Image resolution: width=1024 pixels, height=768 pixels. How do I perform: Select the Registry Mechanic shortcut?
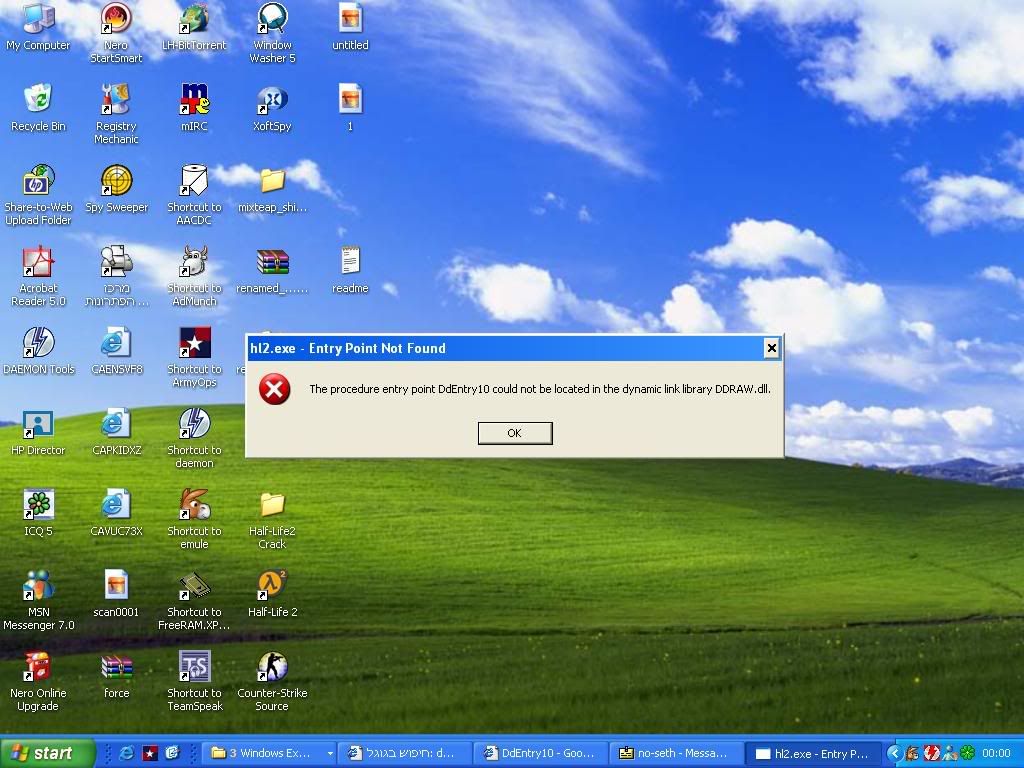[x=116, y=114]
